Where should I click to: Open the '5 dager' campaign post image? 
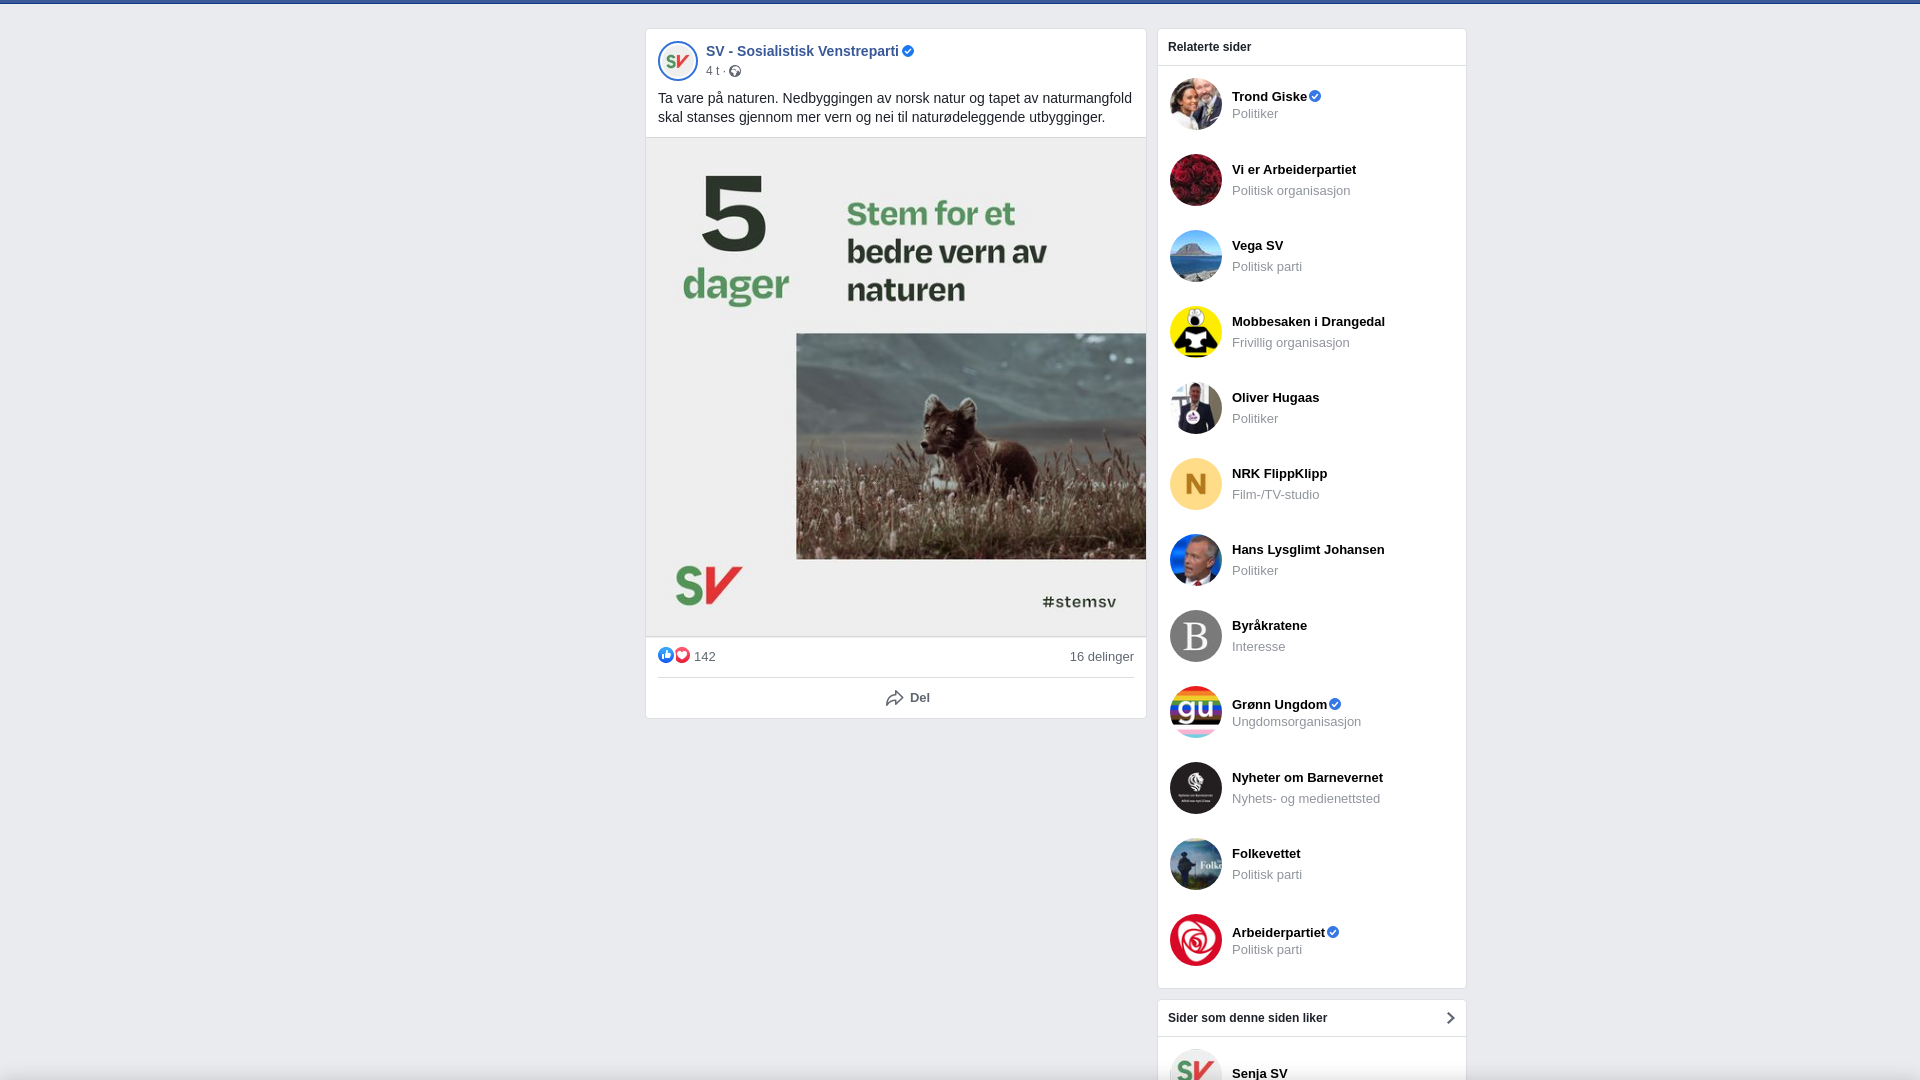coord(896,387)
